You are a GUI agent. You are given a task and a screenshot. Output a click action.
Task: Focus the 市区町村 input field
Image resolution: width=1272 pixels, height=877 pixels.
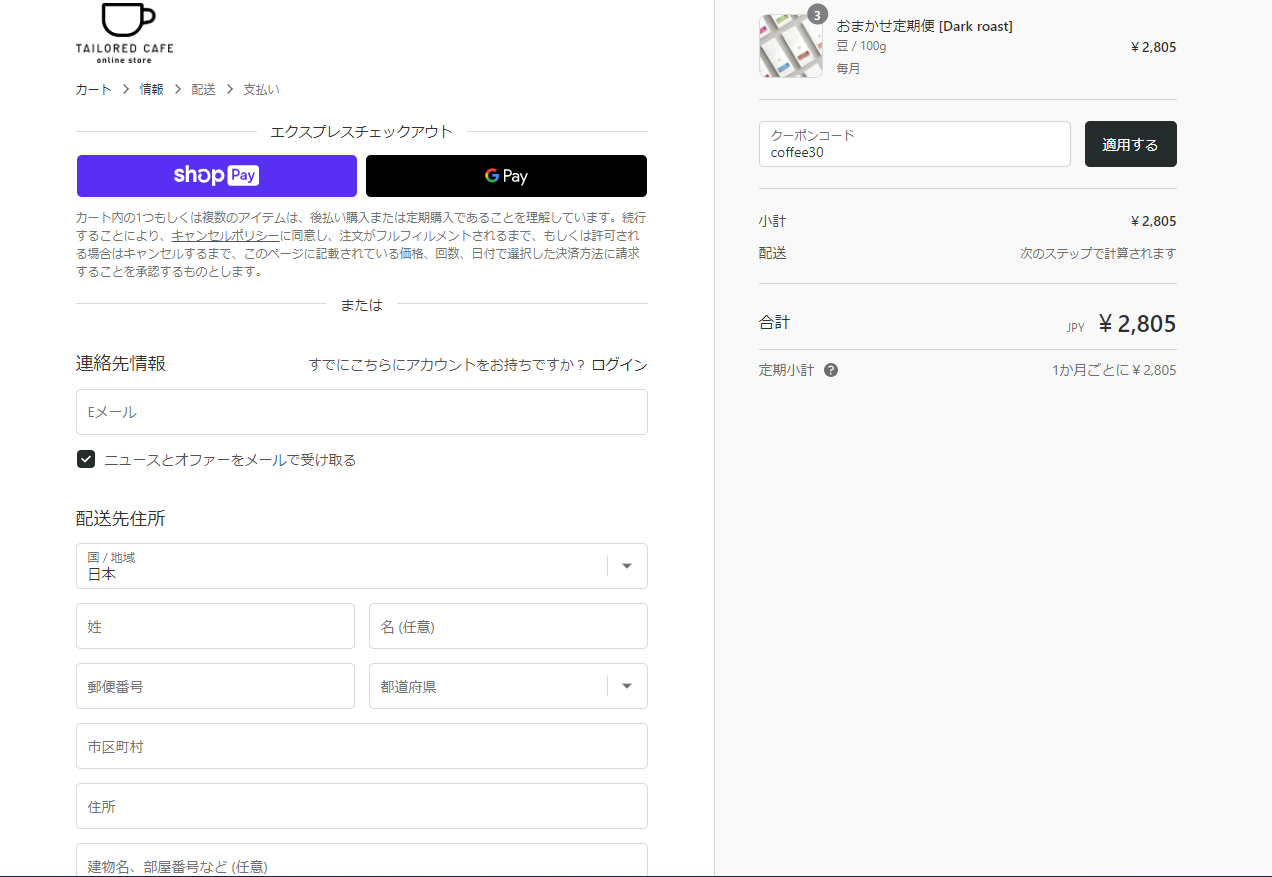(362, 746)
